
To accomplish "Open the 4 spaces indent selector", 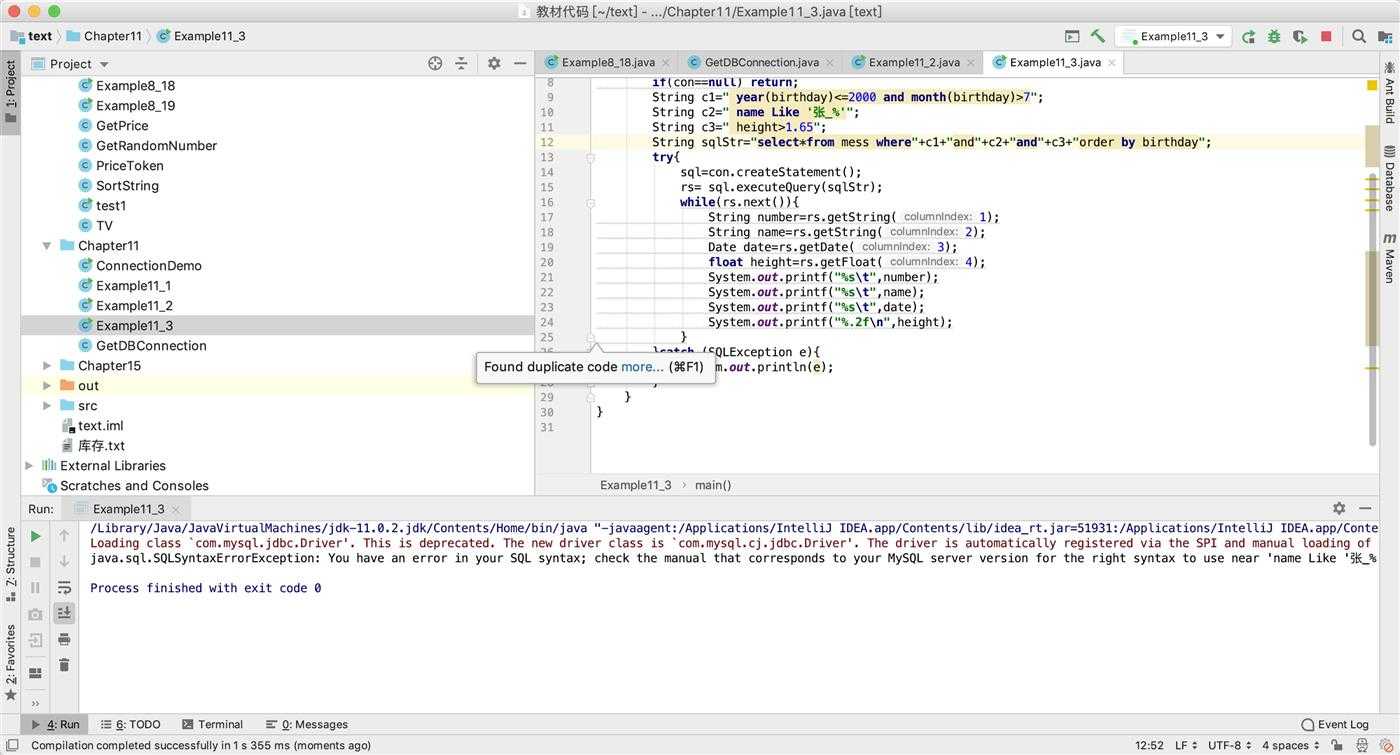I will tap(1291, 745).
